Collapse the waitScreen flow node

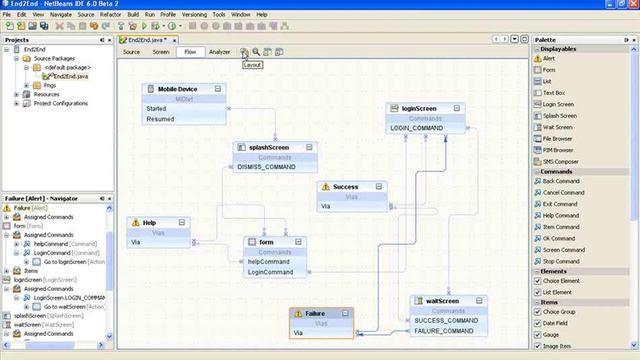tap(479, 301)
